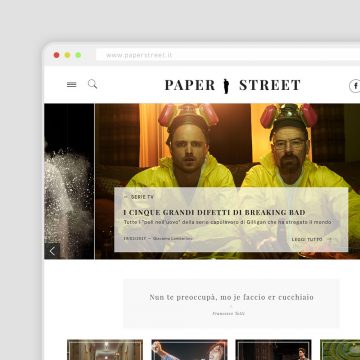Open the second article thumbnail
This screenshot has height=360, width=360.
point(189,350)
